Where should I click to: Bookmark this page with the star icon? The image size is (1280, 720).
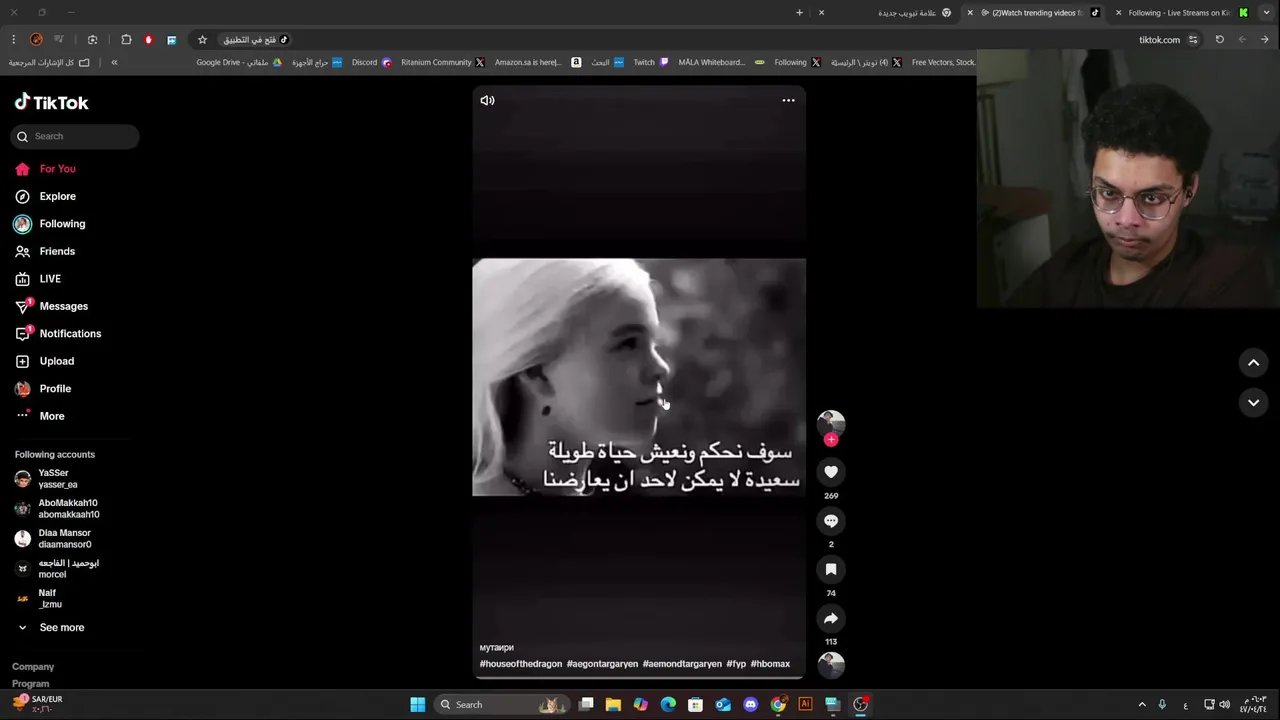pos(202,40)
